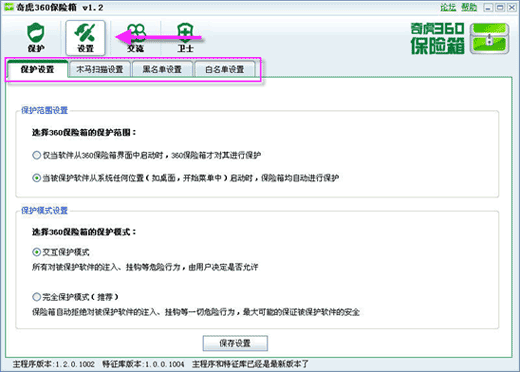Click the 保护模式设置 group heading
Image resolution: width=520 pixels, height=372 pixels.
point(44,210)
